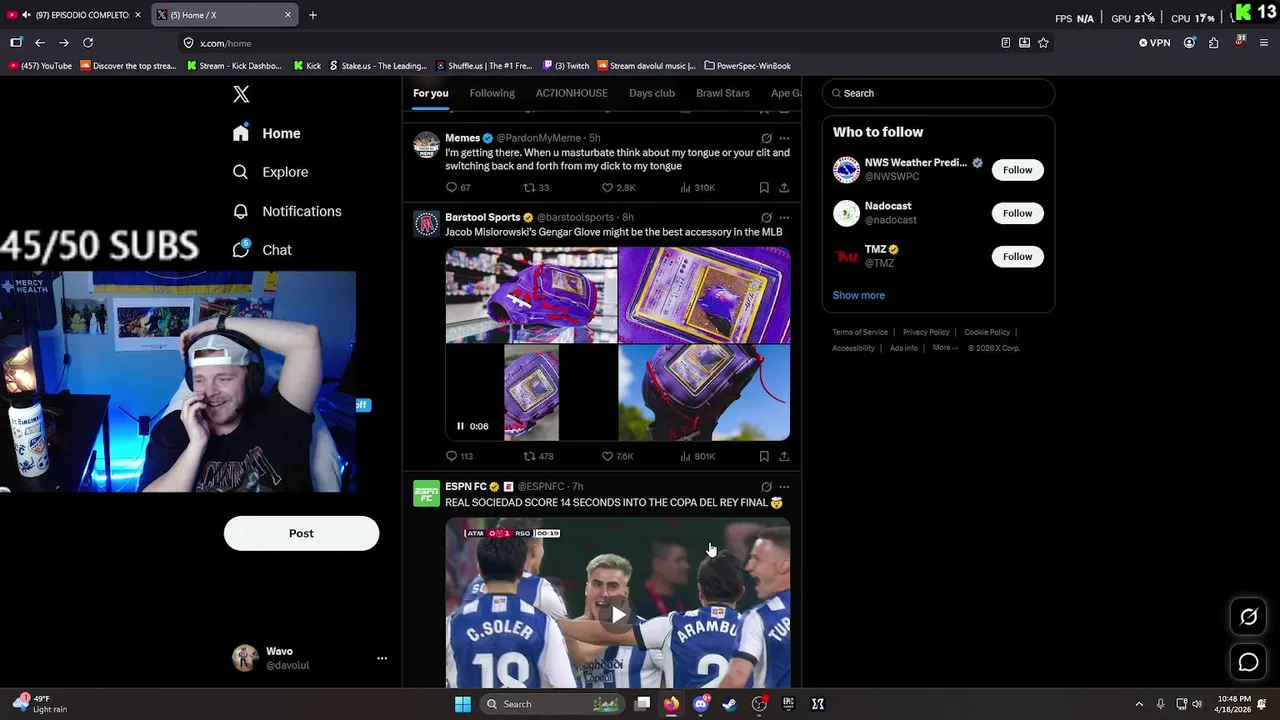Open Discord from taskbar
Image resolution: width=1280 pixels, height=720 pixels.
700,704
